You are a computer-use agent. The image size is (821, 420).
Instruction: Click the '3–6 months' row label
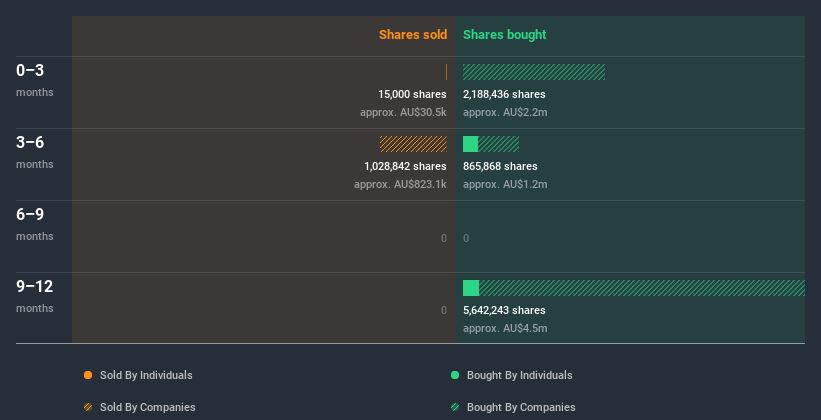coord(34,152)
